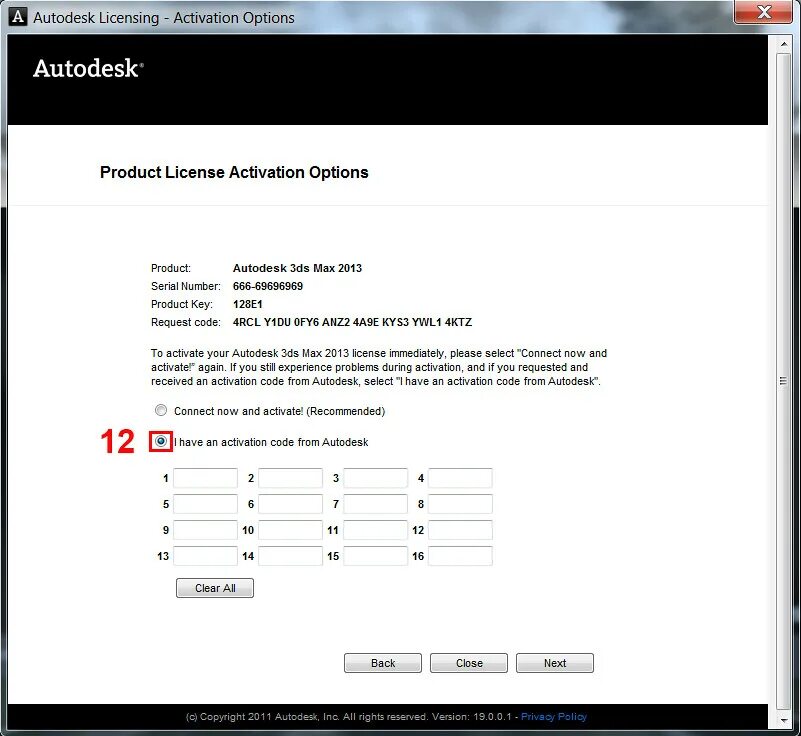The image size is (801, 736).
Task: Click the Clear All button
Action: click(x=215, y=588)
